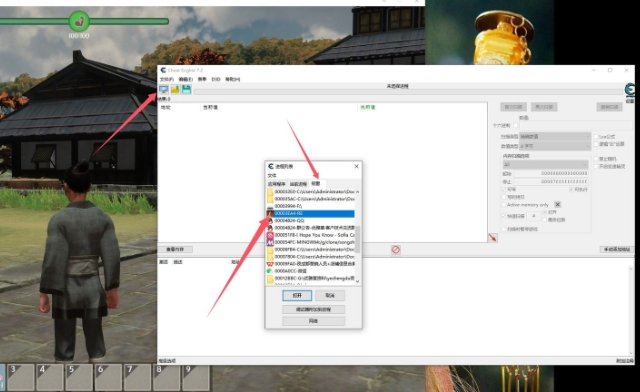Click the music app icon for I Hope You Know
Viewport: 640px width, 392px height.
(x=270, y=235)
